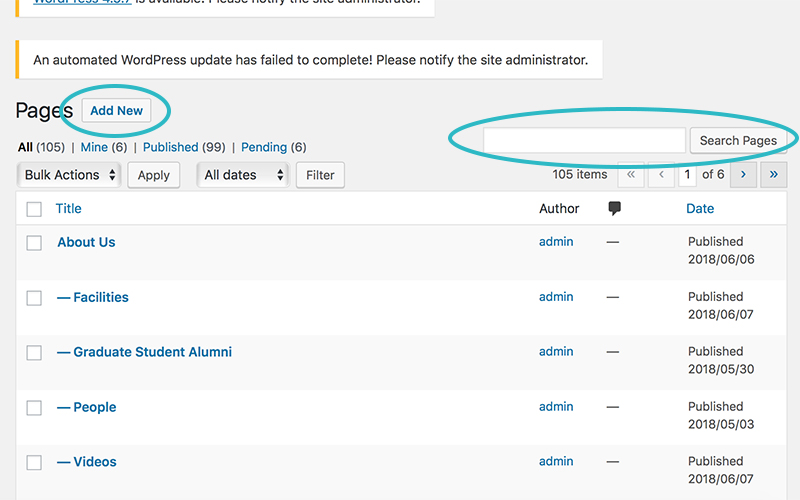Open the Bulk Actions dropdown
Screen dimensions: 800x500
69,175
